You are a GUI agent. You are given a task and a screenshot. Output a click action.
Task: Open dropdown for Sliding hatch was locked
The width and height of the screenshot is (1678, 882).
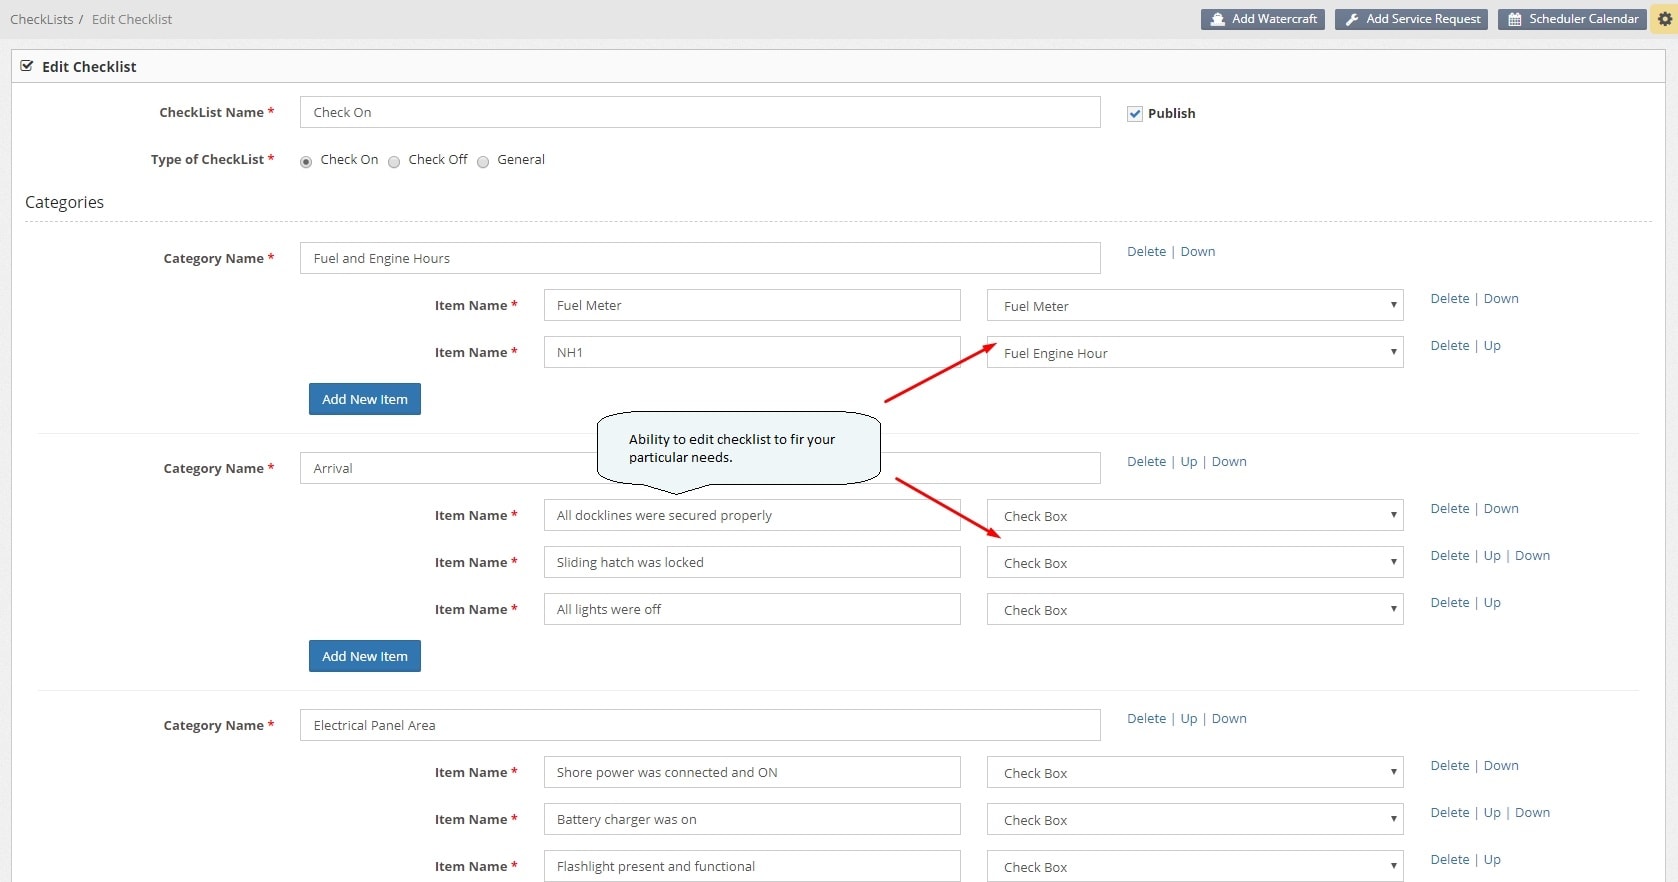click(x=1194, y=563)
